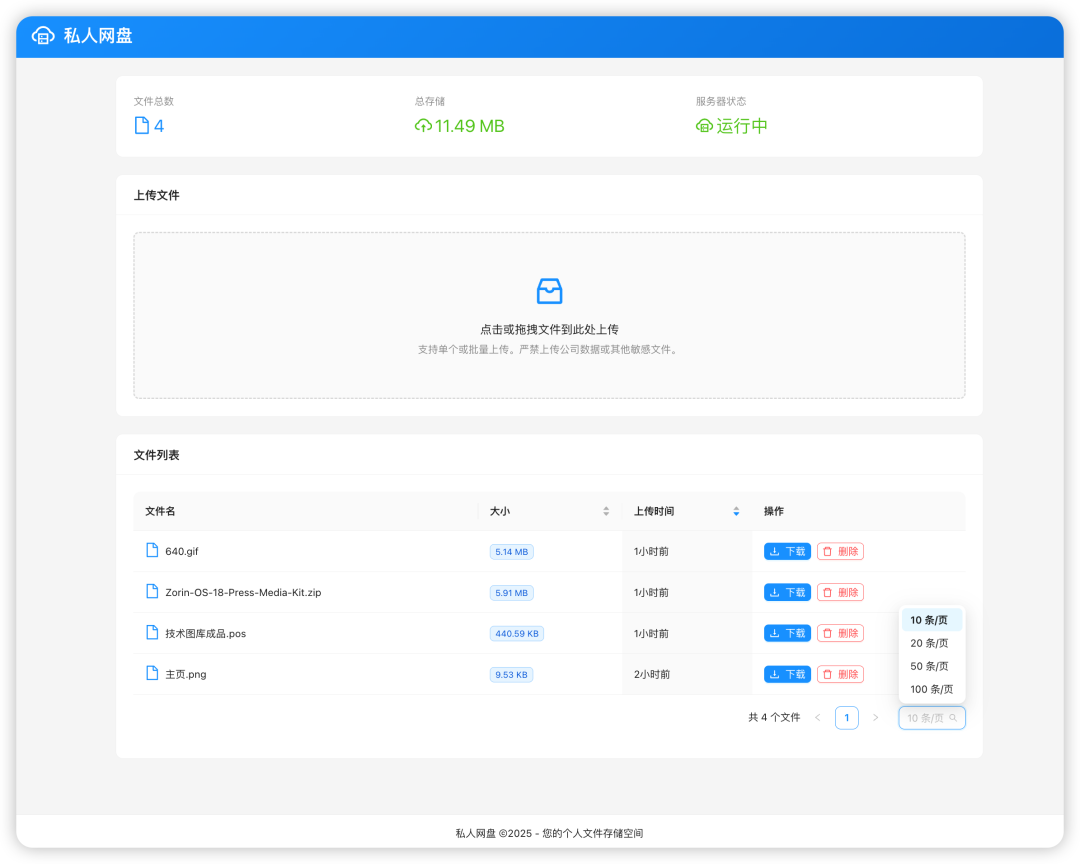Viewport: 1080px width, 864px height.
Task: Download the 主页.png file
Action: pos(787,675)
